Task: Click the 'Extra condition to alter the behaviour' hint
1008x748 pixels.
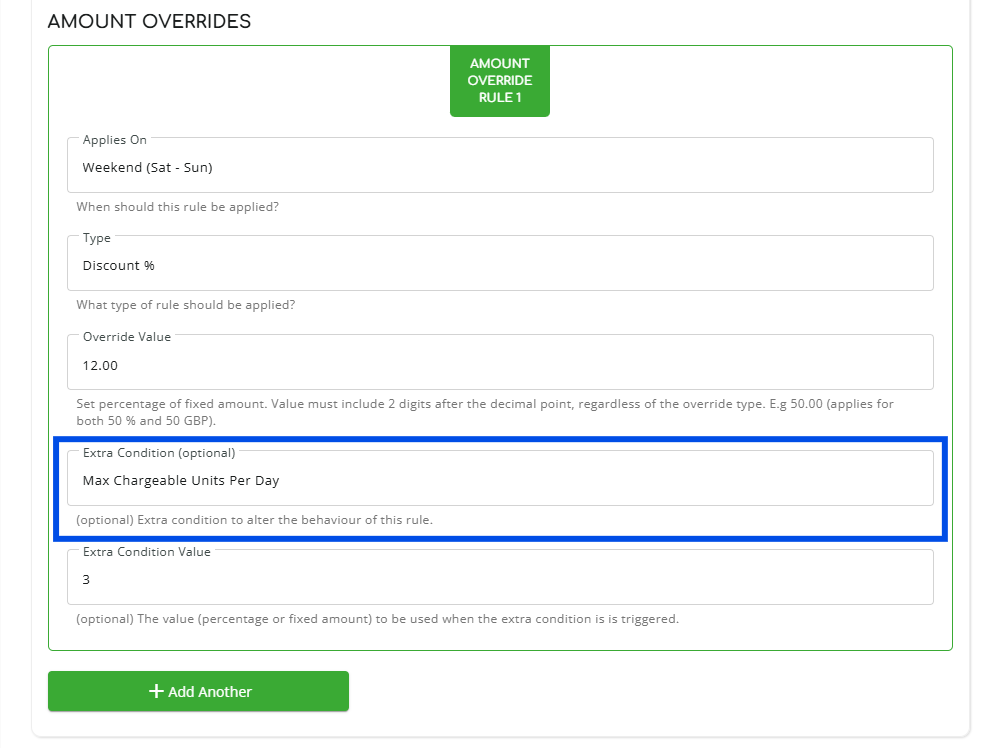Action: point(255,520)
